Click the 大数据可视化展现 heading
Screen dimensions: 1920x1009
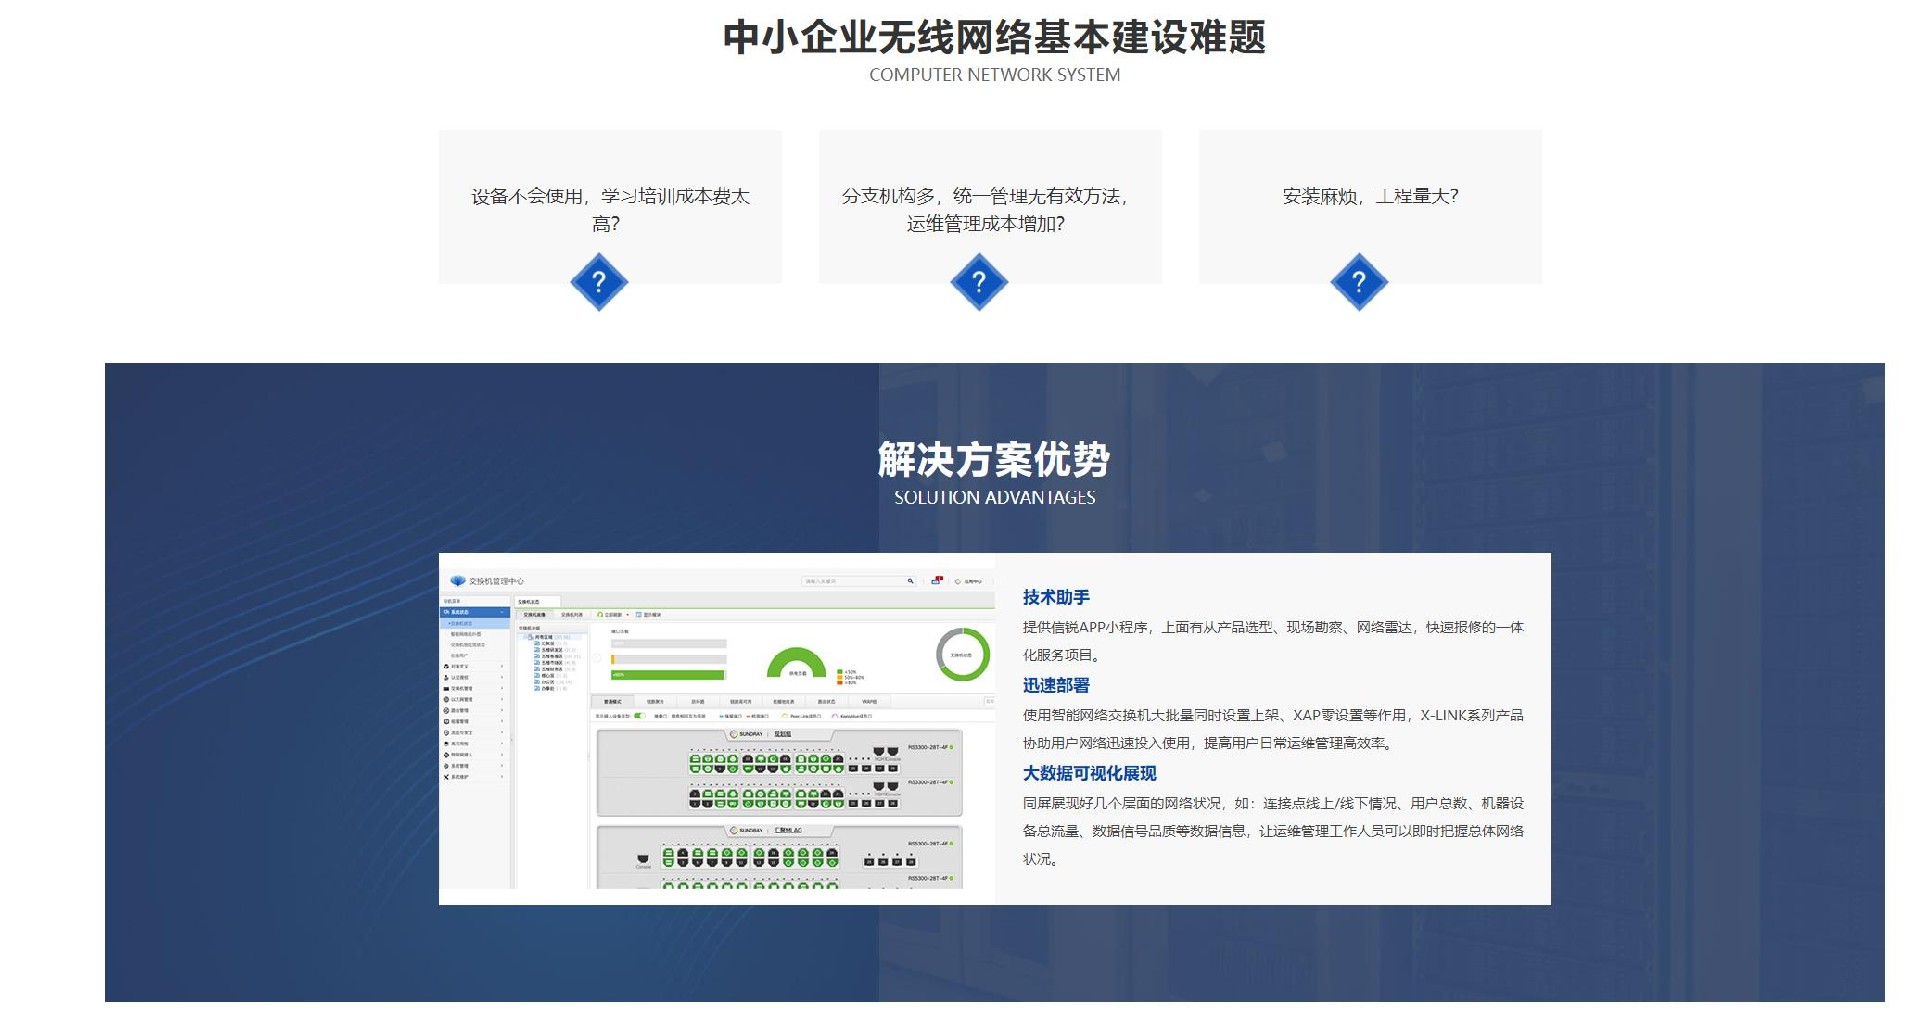click(x=1089, y=773)
